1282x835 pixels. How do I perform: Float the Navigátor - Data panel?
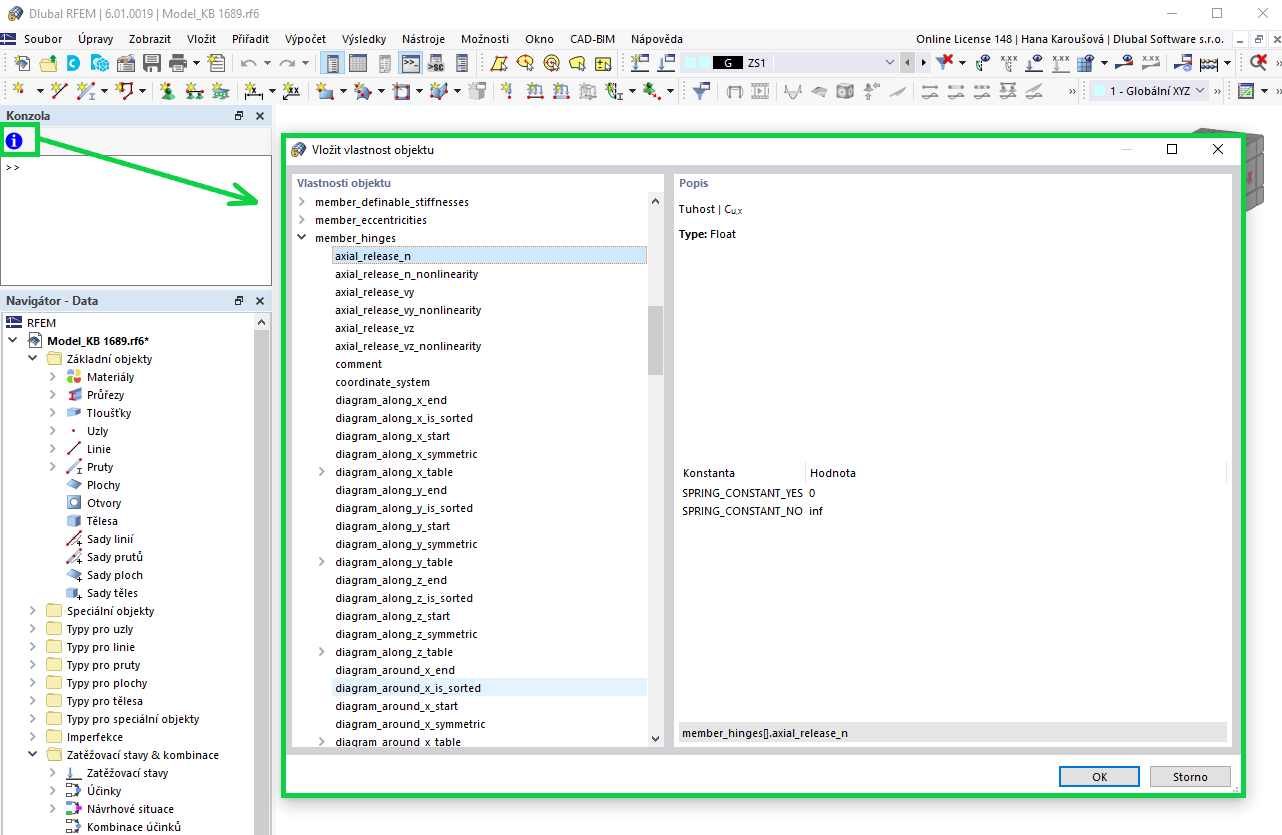click(x=239, y=301)
